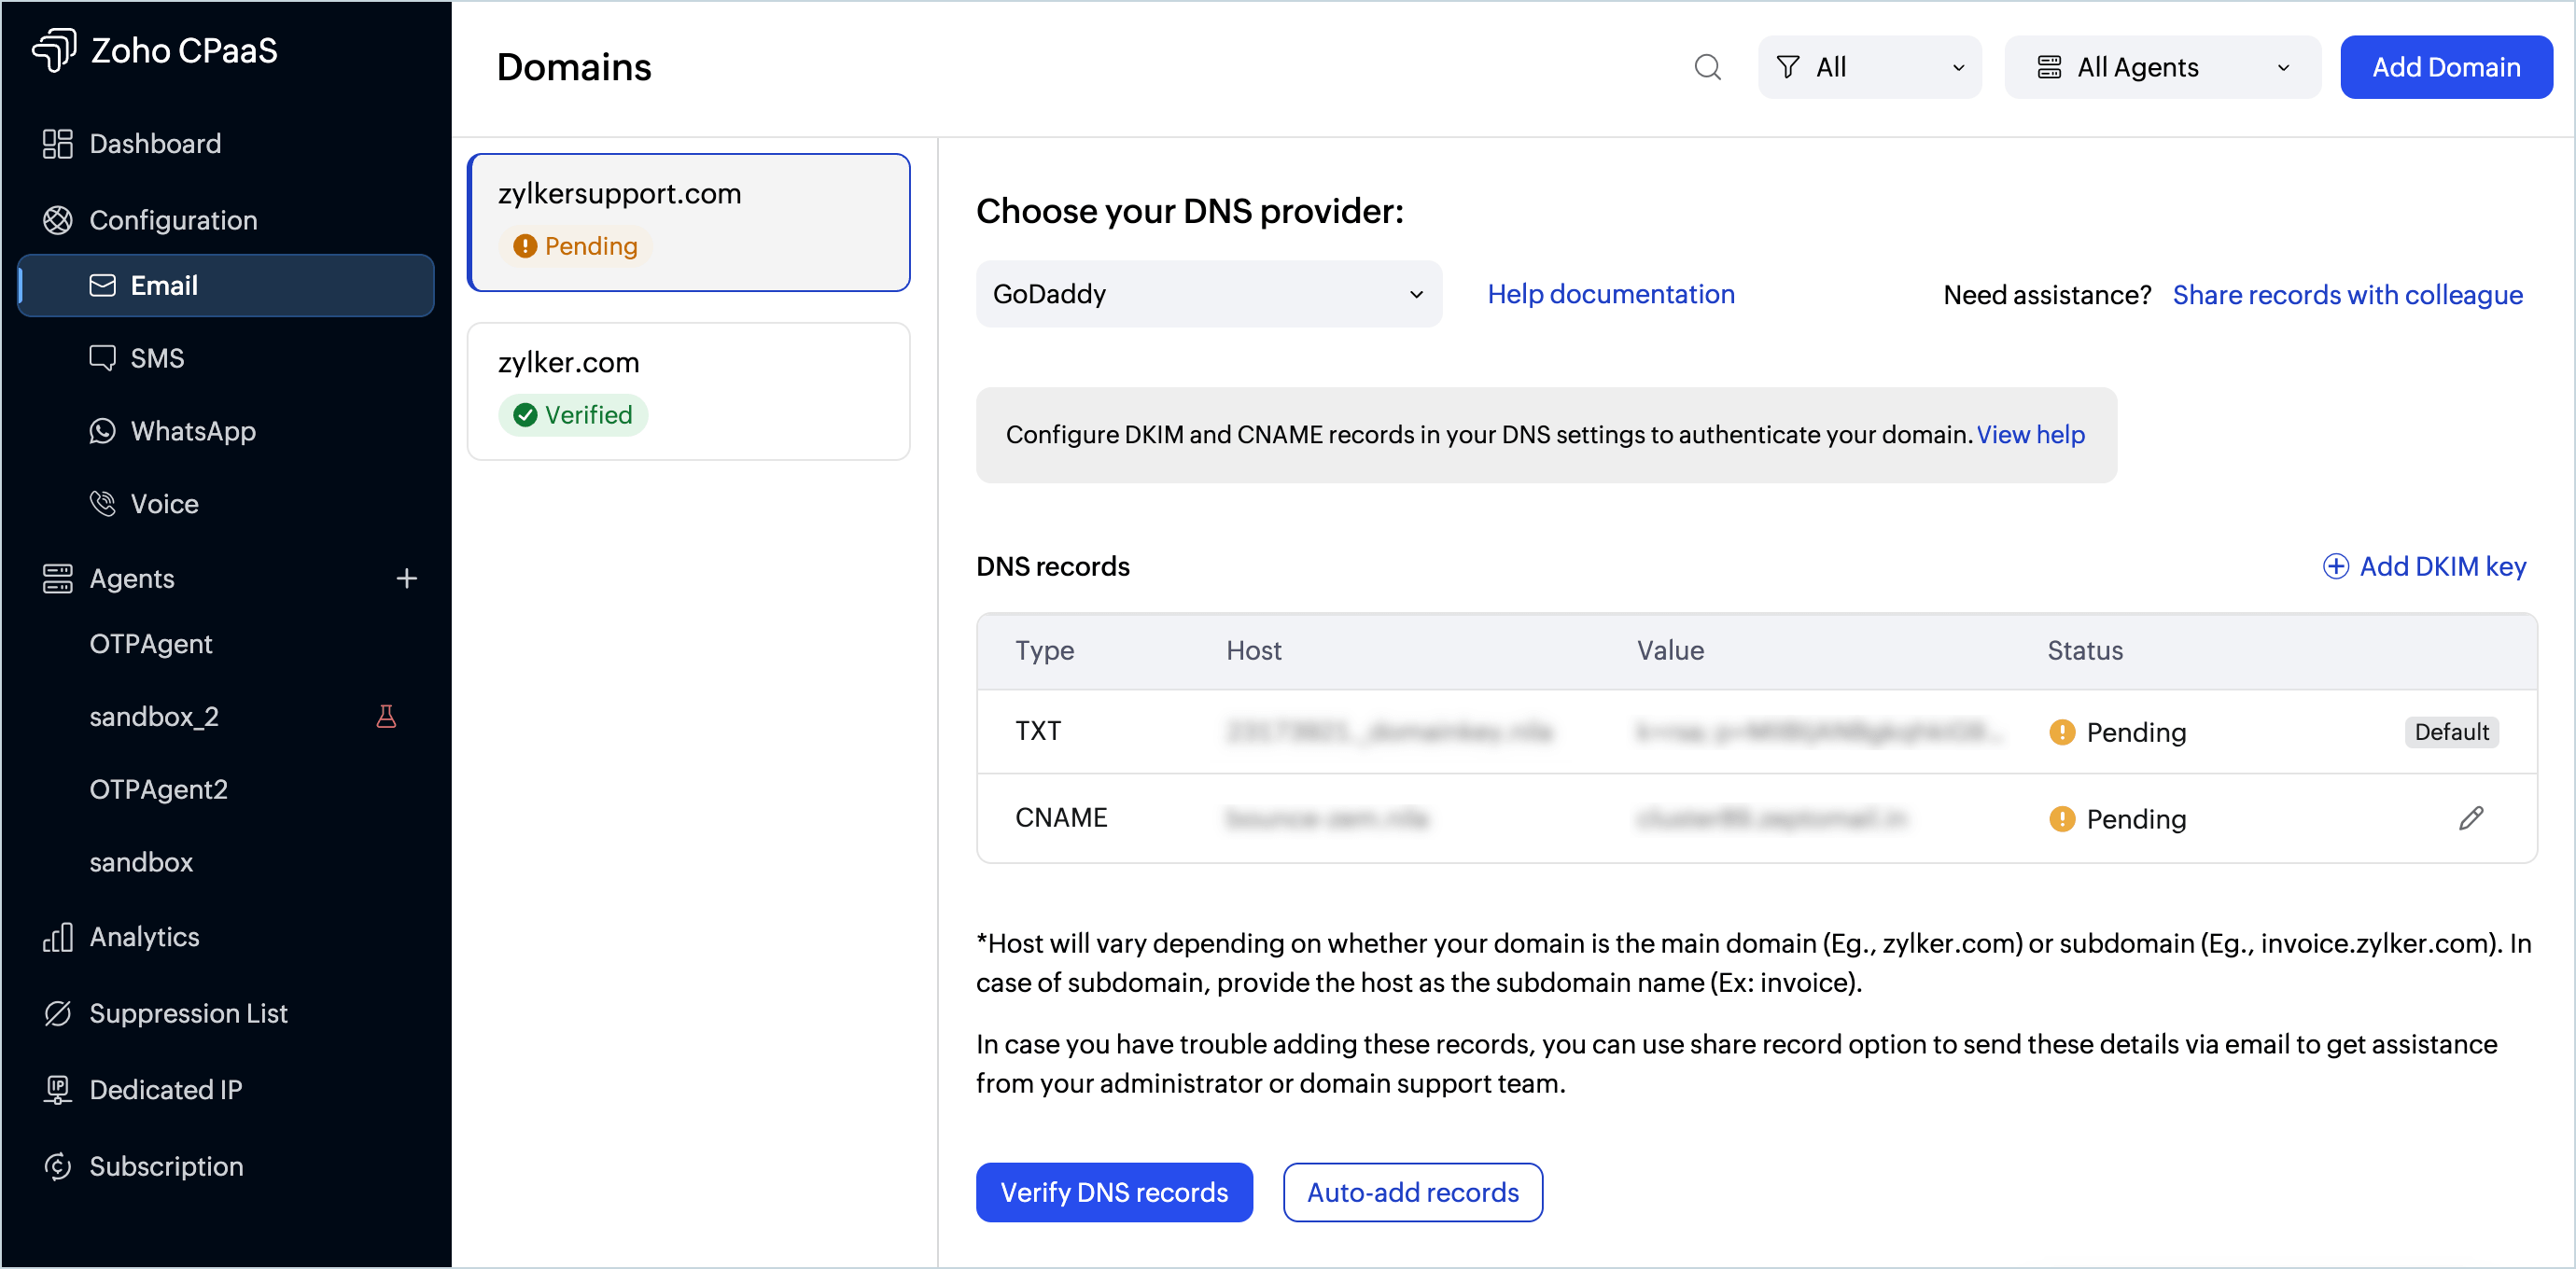This screenshot has width=2576, height=1269.
Task: Select the zylker.com domain card
Action: click(x=688, y=391)
